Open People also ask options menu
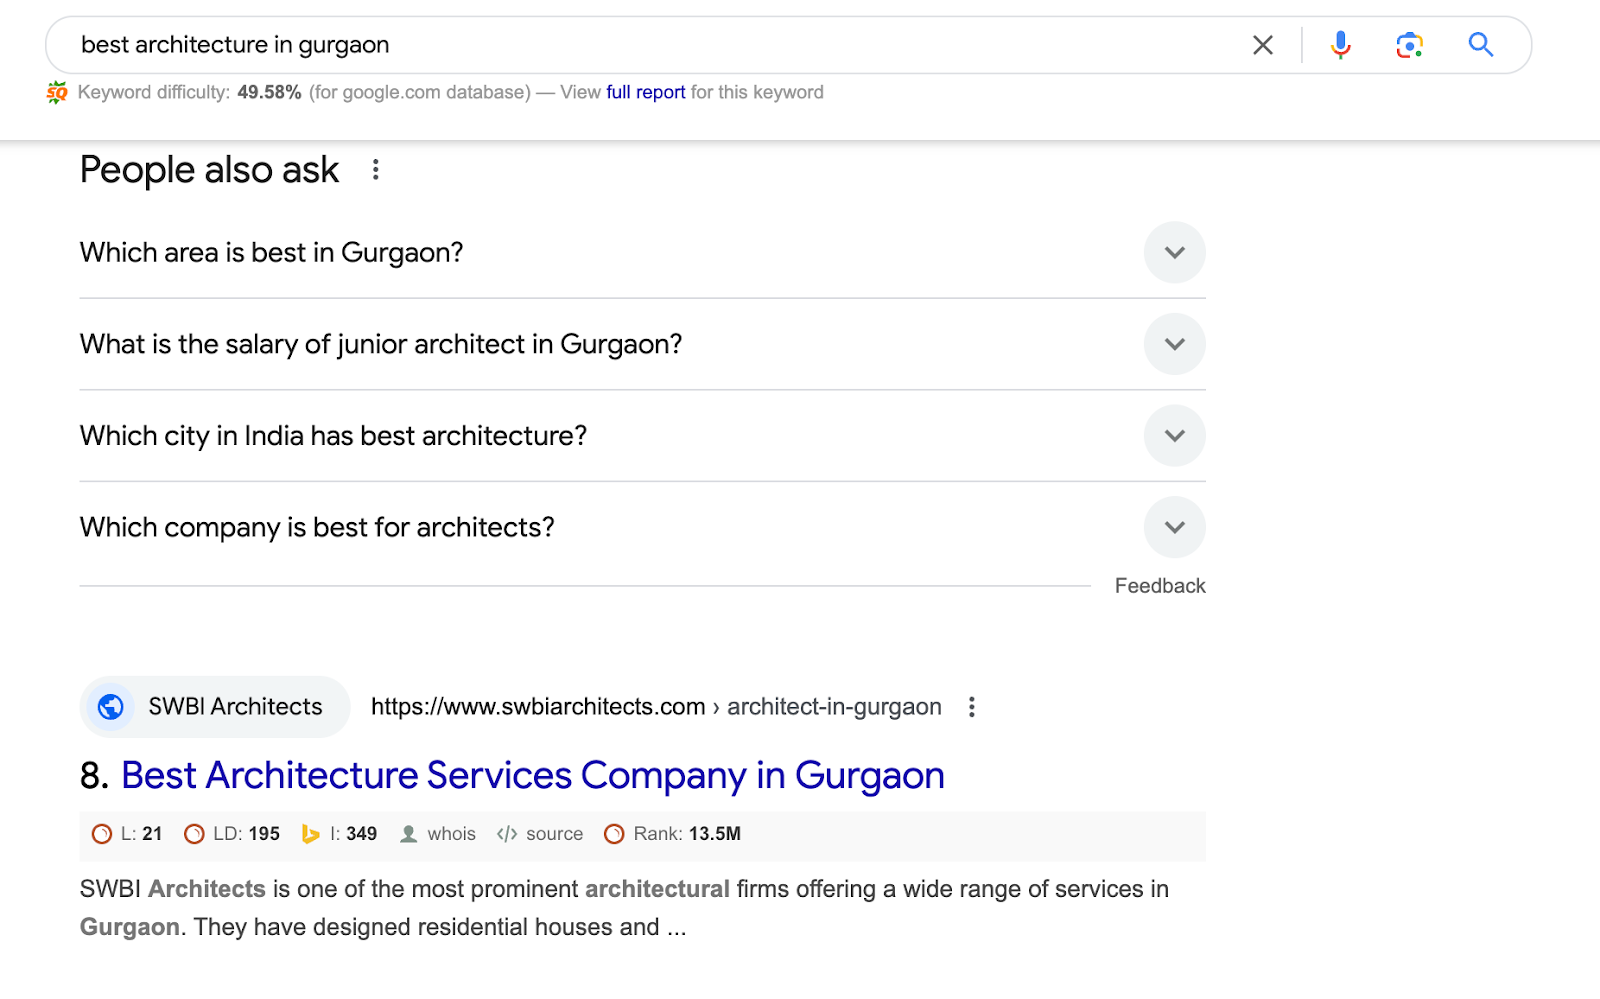Viewport: 1600px width, 999px height. pyautogui.click(x=376, y=170)
